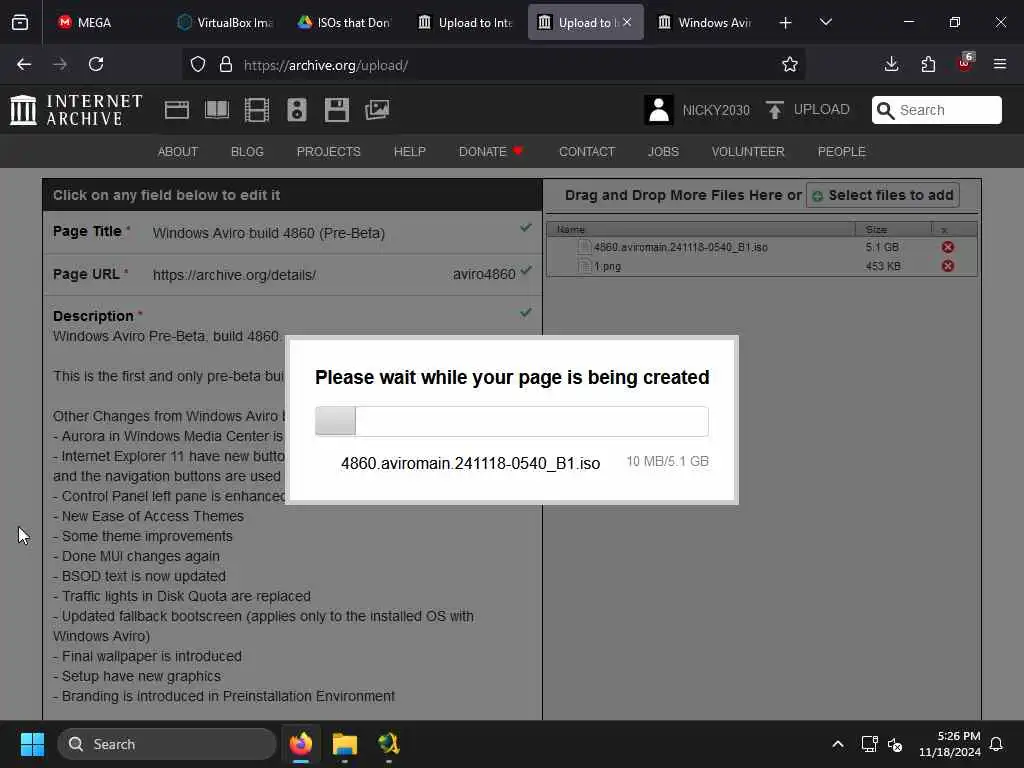Click the NICKY2030 user avatar icon
This screenshot has width=1024, height=768.
(658, 110)
